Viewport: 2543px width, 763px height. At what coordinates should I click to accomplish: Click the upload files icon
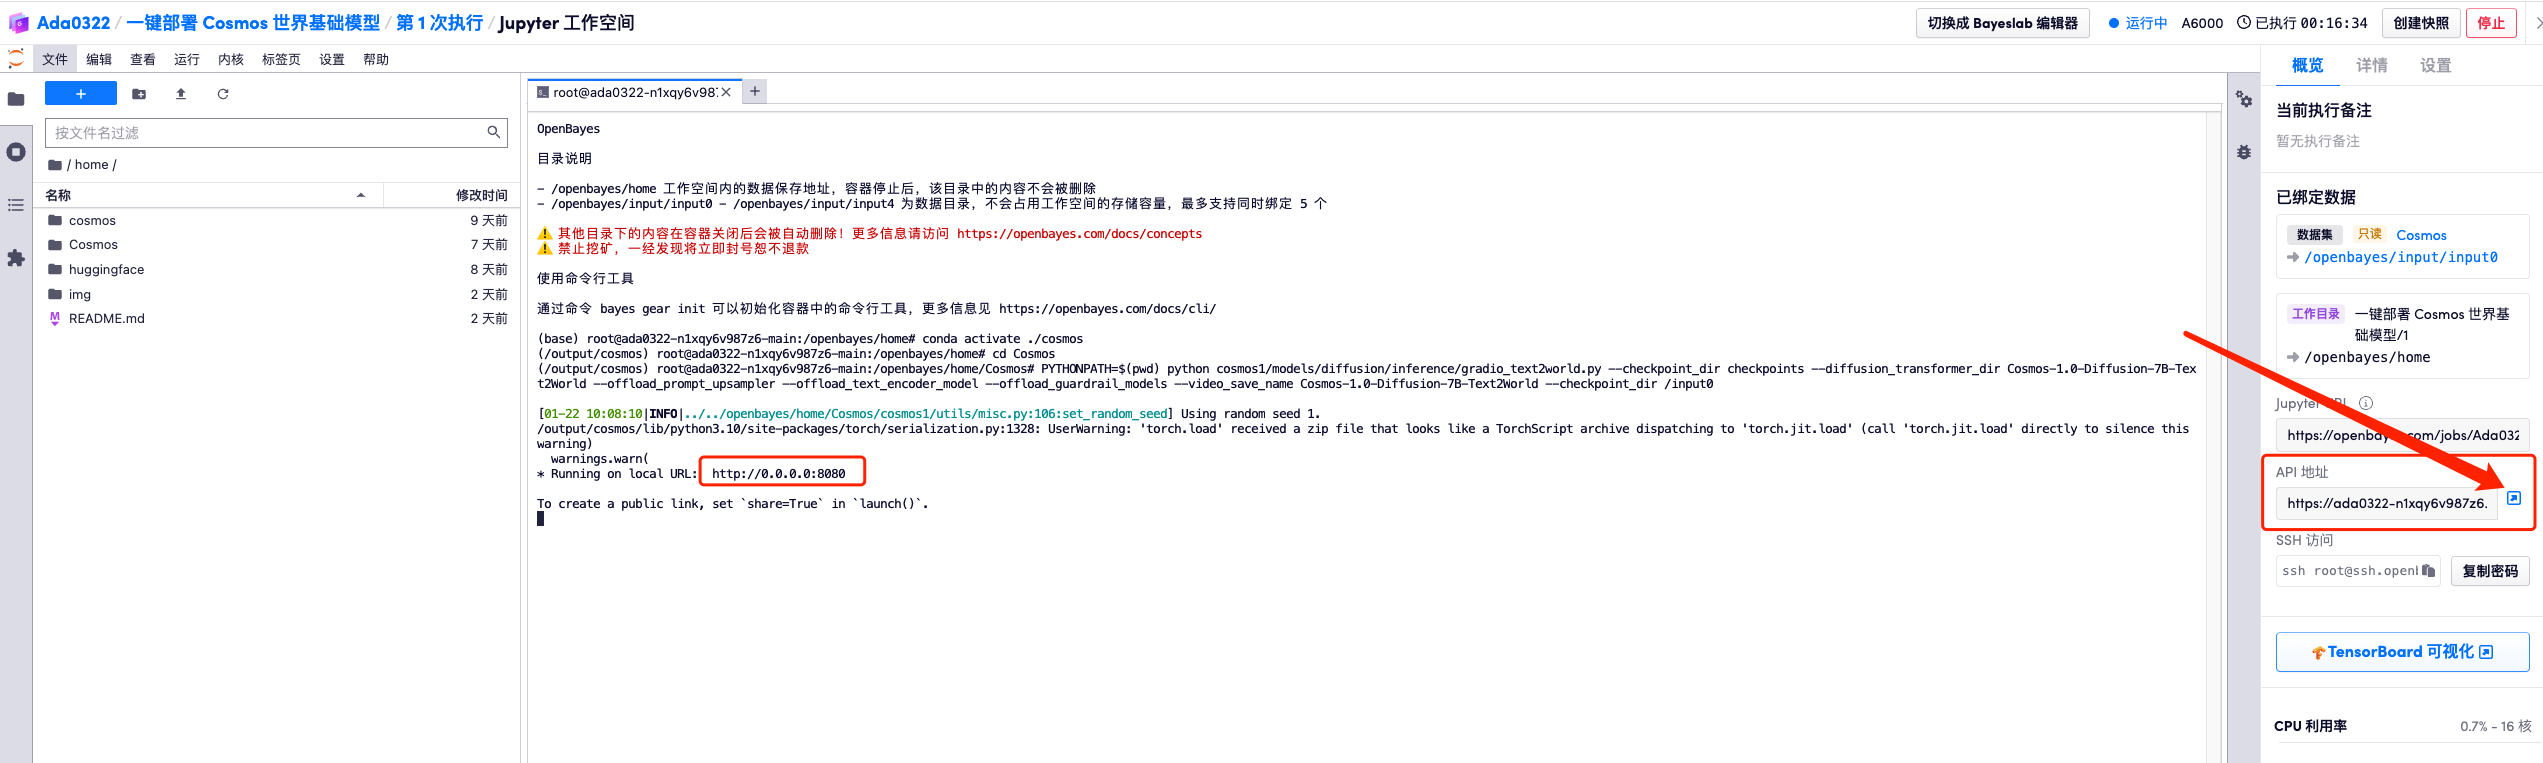coord(181,94)
